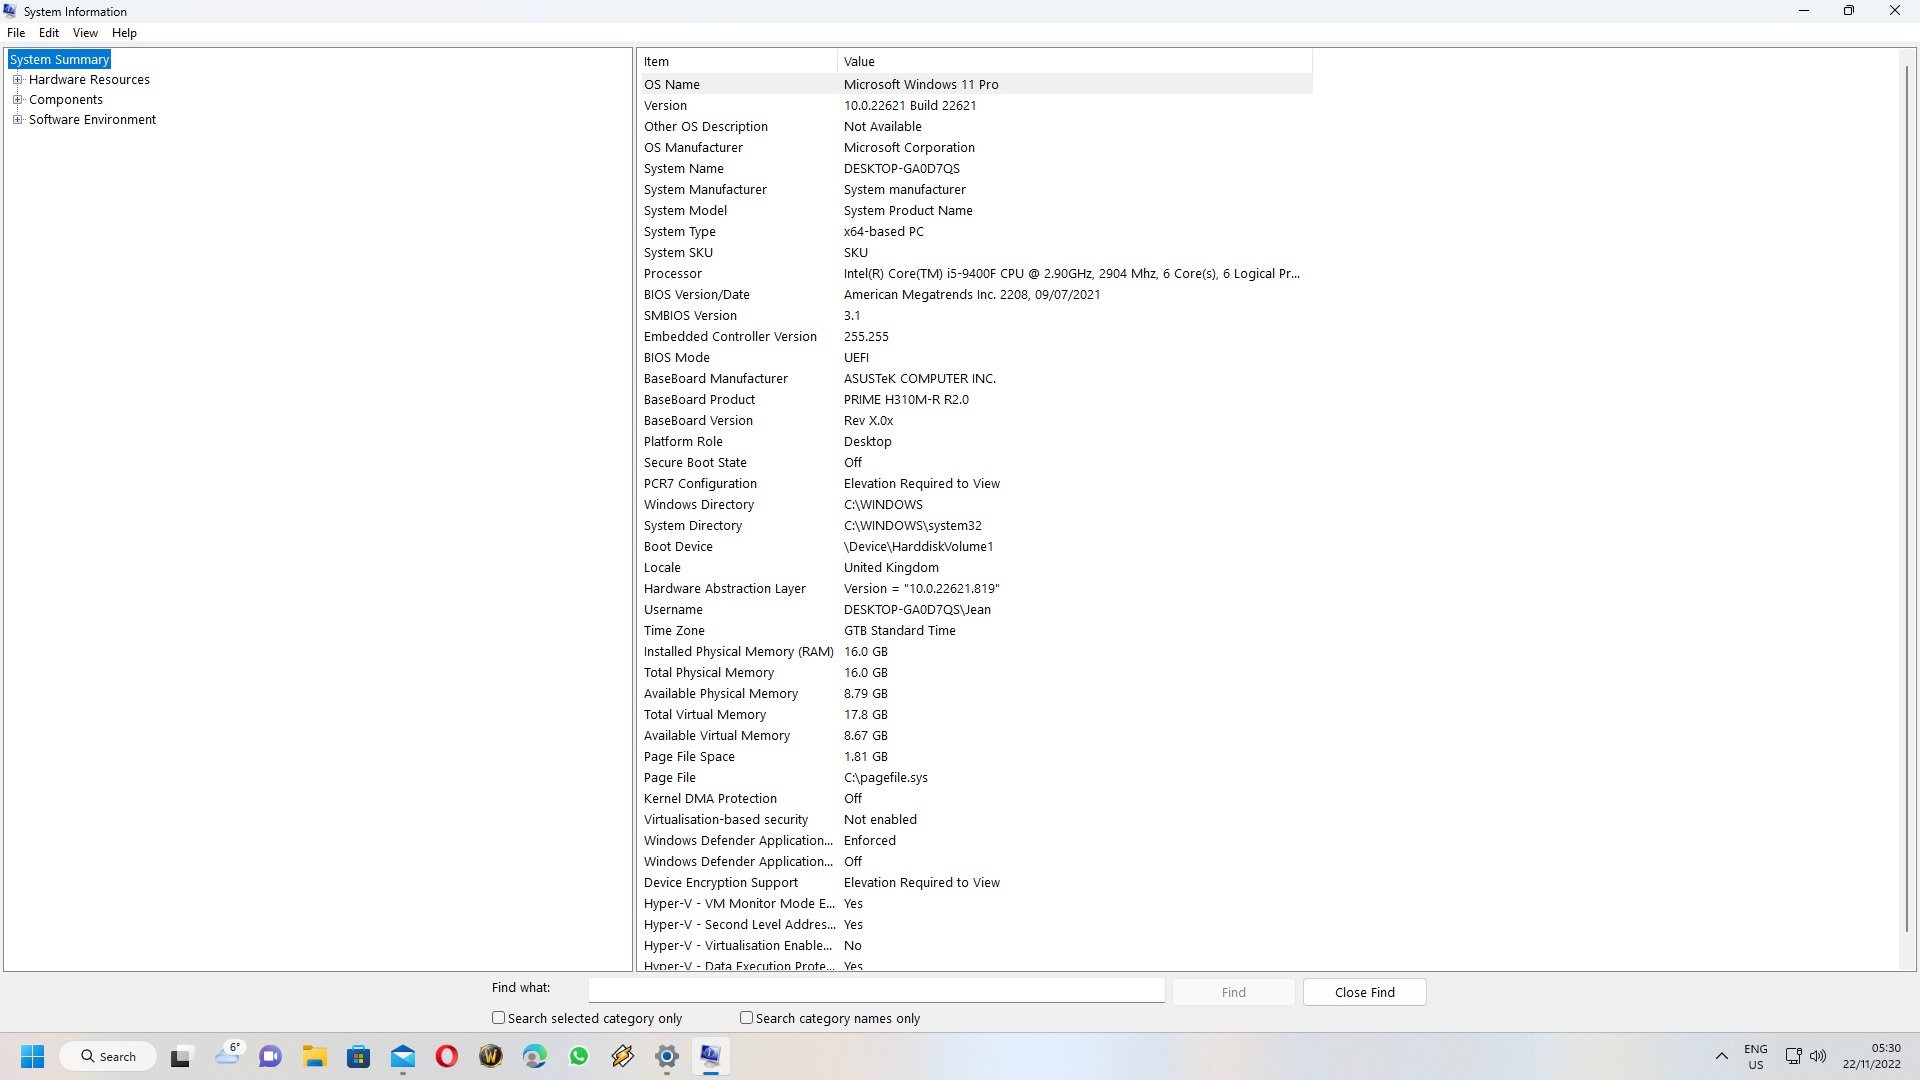Screen dimensions: 1920x1080
Task: Expand the Components tree node
Action: pos(17,100)
